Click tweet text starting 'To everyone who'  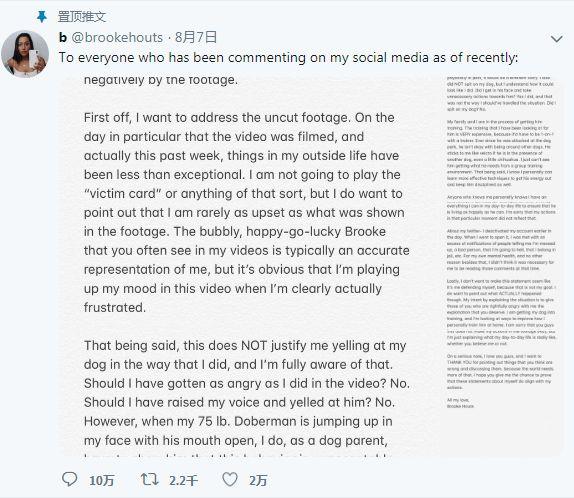[288, 57]
